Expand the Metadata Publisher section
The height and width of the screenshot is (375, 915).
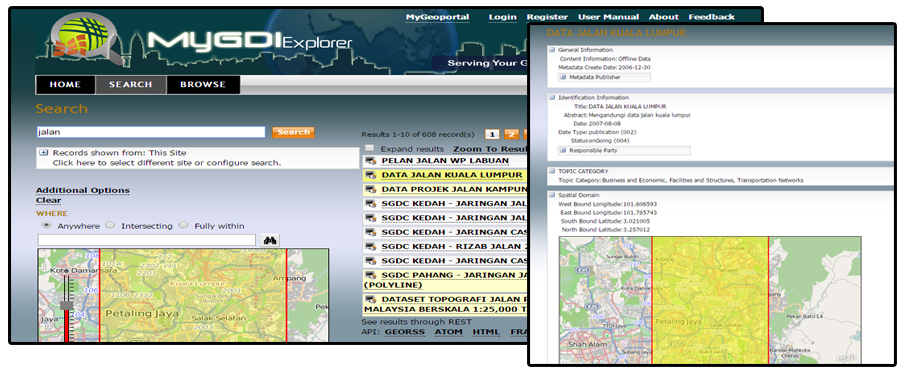coord(563,77)
